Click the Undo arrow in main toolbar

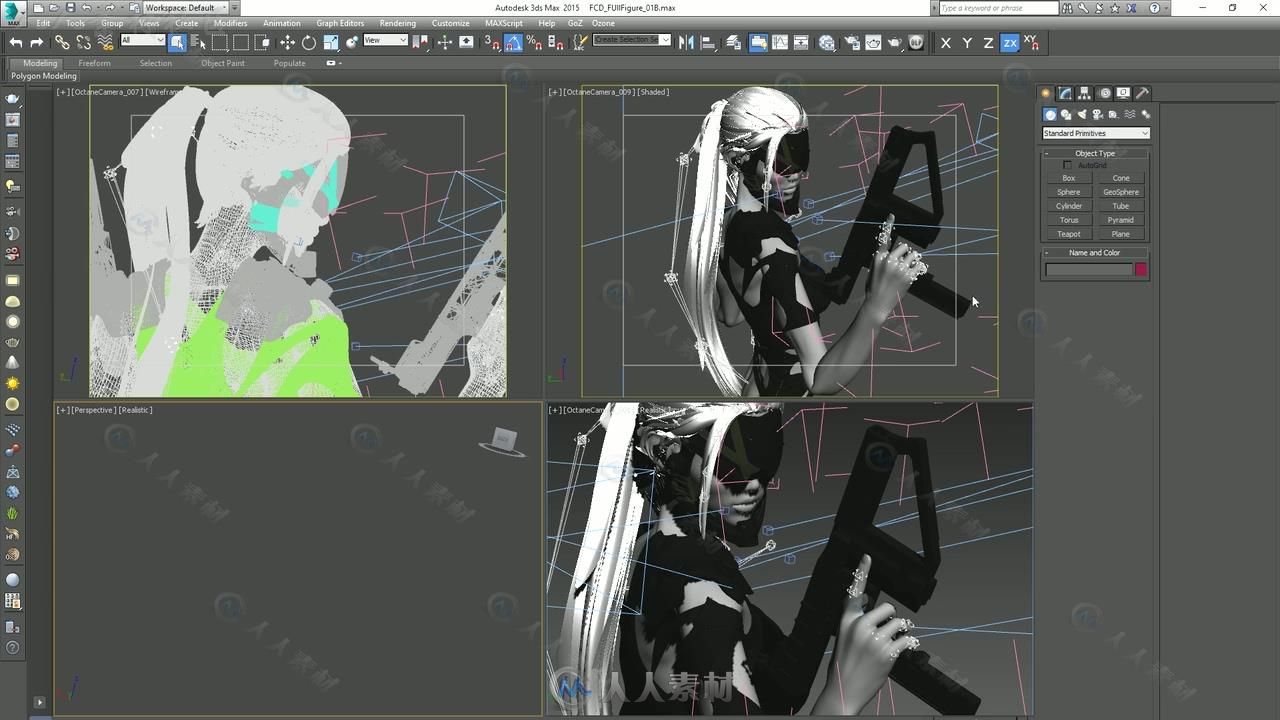16,42
